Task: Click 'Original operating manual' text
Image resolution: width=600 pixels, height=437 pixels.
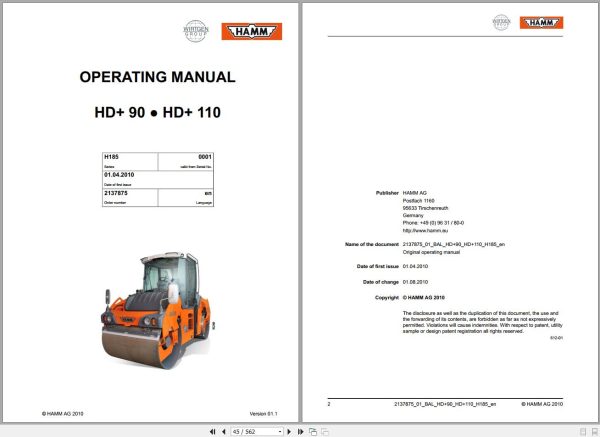Action: coord(431,252)
